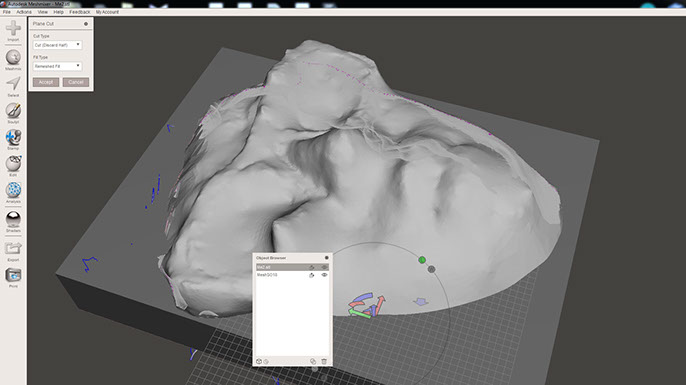Screen dimensions: 686x385
Task: Click the gray plane-cut handle dot
Action: (431, 270)
